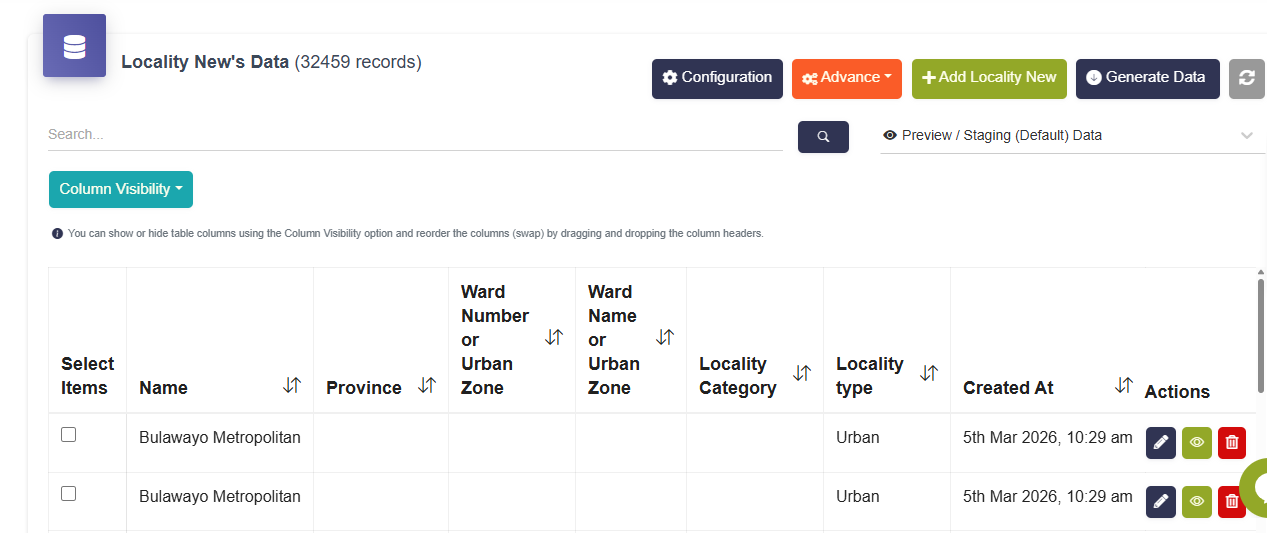Sort by Province column sort icon

tap(427, 385)
